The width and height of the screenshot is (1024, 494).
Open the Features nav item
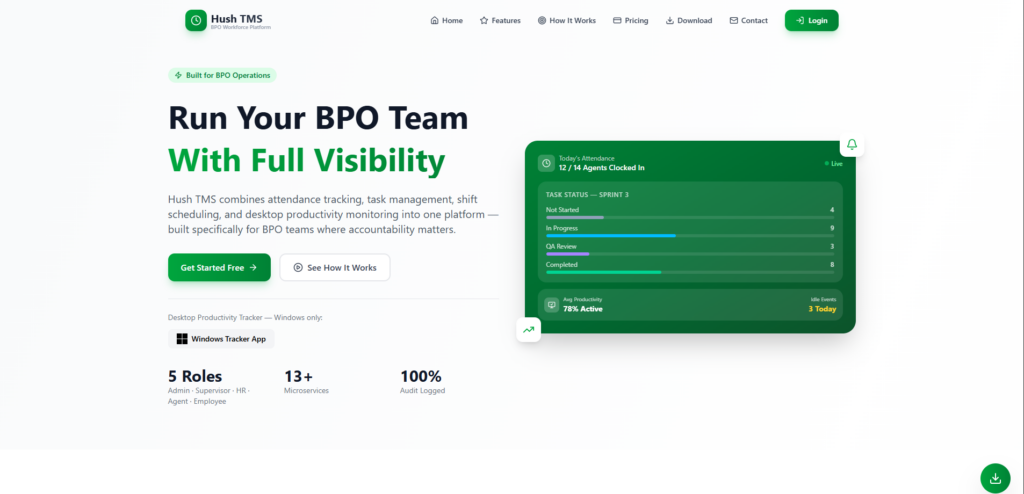500,21
